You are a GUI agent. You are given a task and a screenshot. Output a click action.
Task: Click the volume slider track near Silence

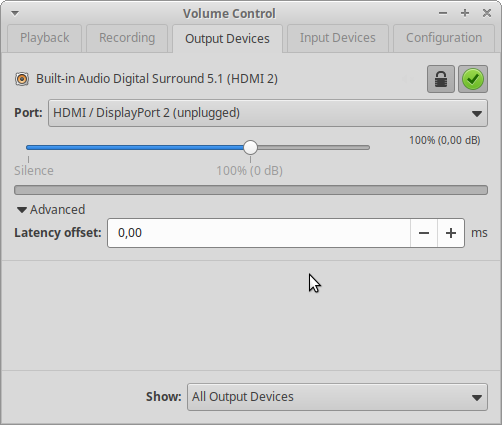[30, 147]
